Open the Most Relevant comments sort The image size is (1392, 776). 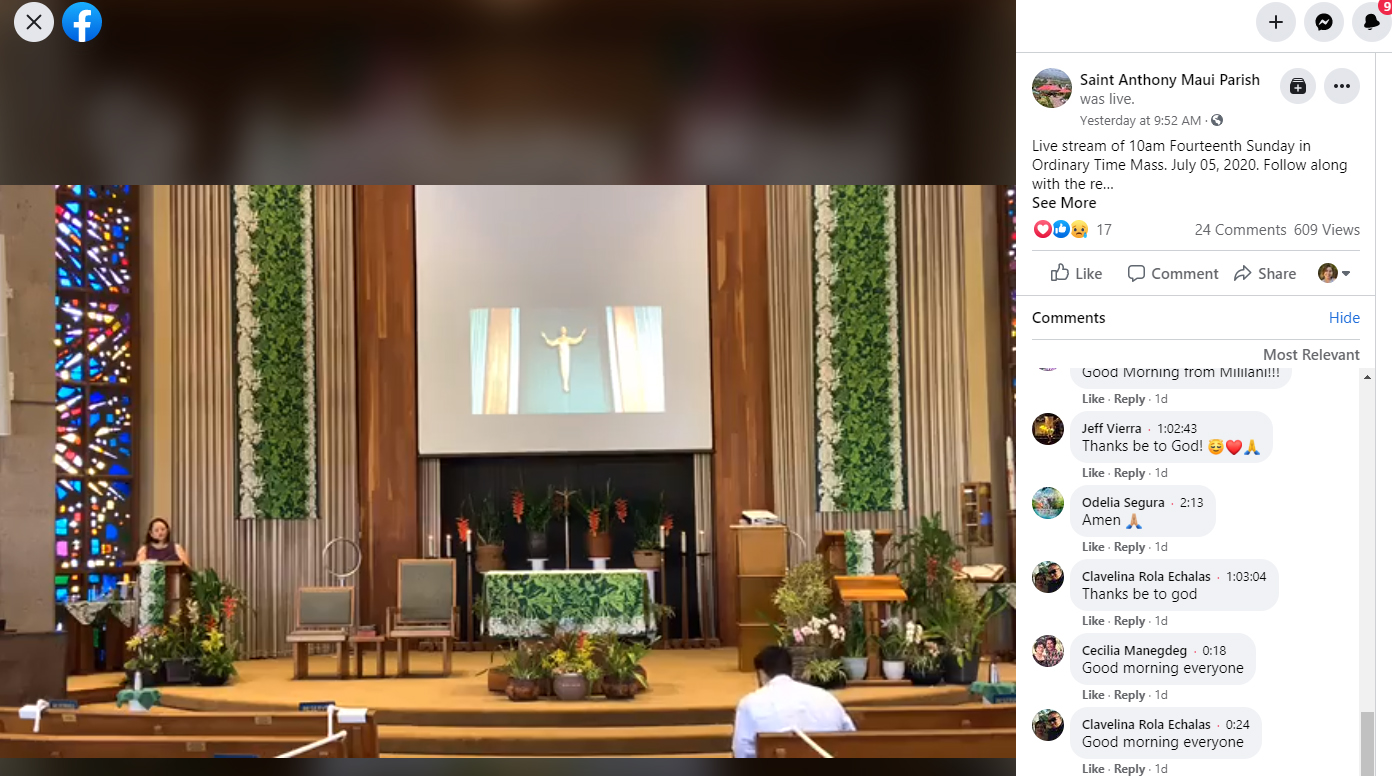[x=1311, y=355]
